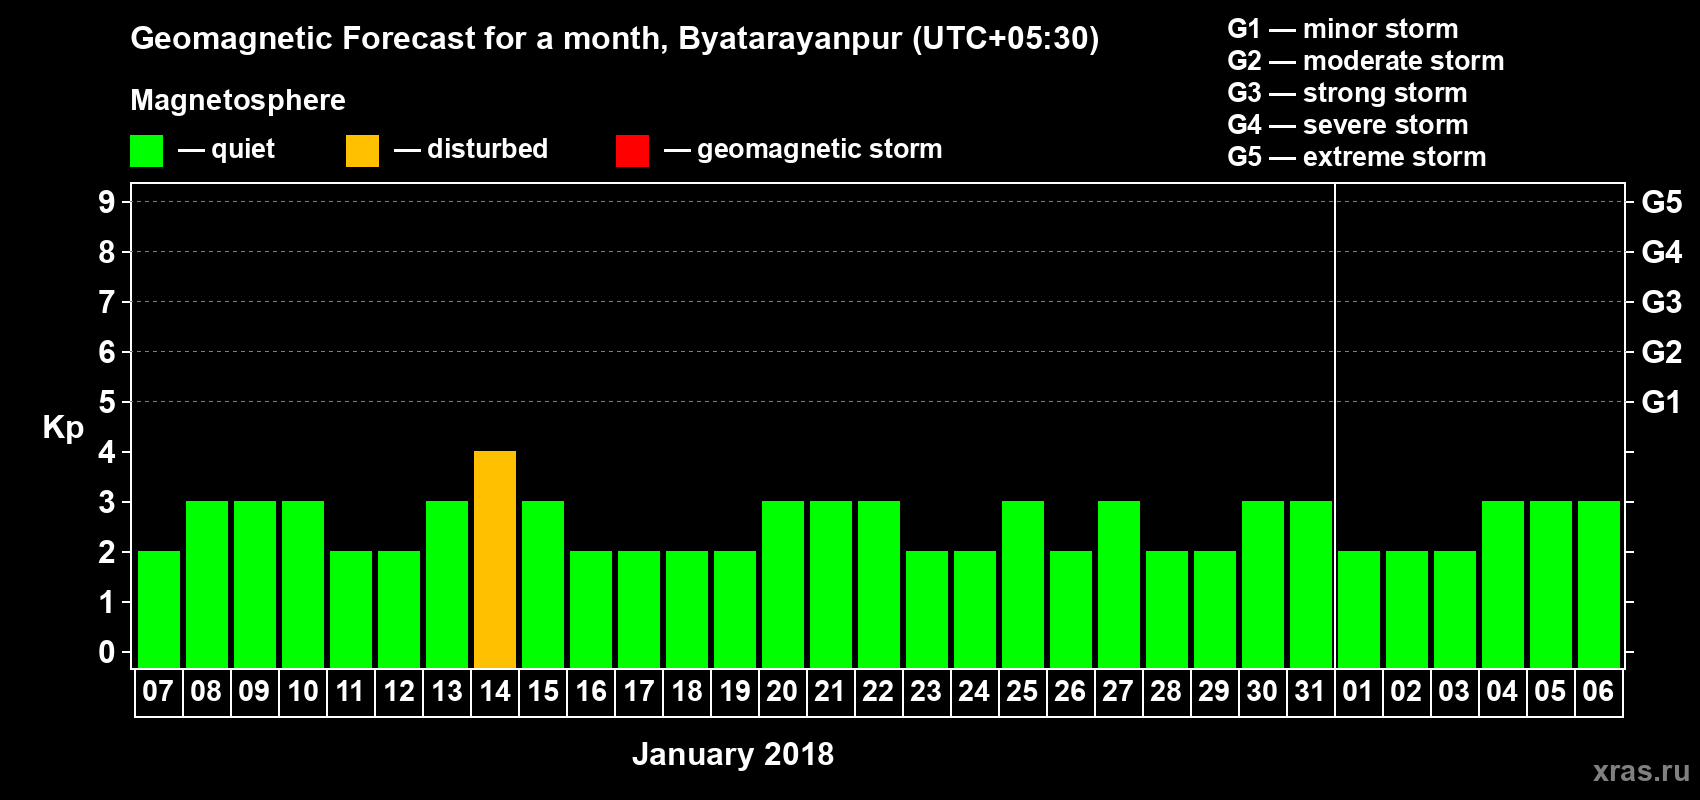Click the Kp axis value 9
This screenshot has width=1700, height=800.
(107, 202)
